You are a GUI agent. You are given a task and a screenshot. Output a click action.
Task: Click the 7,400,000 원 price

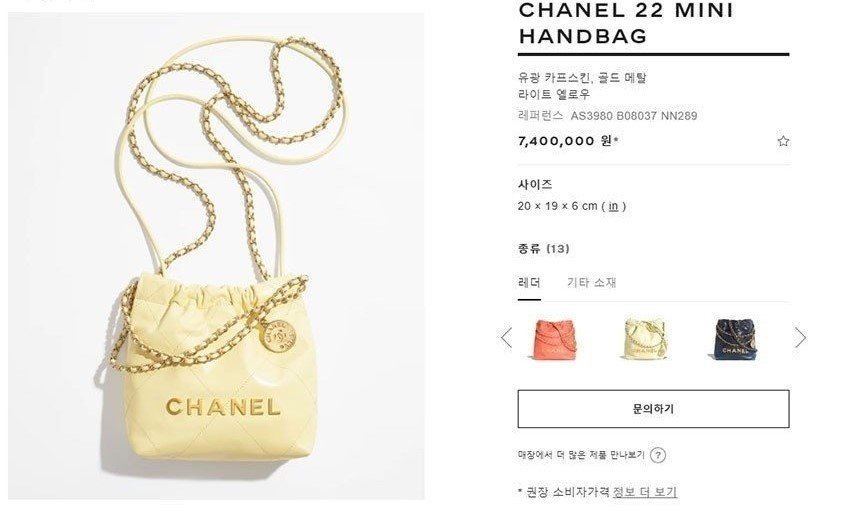568,141
